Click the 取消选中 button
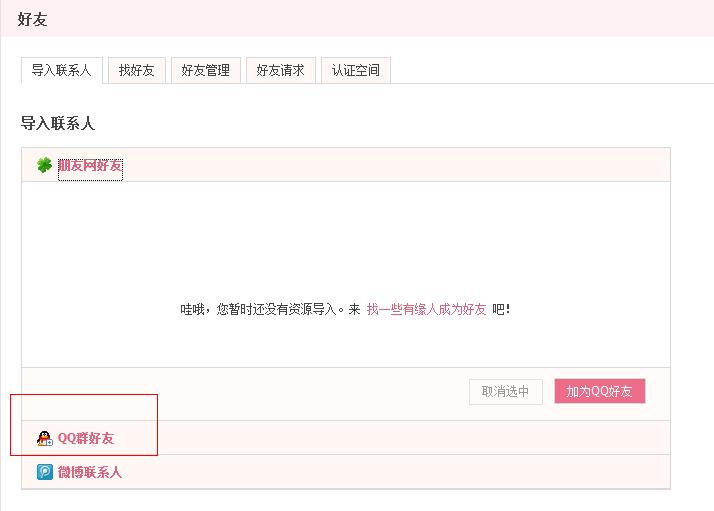Screen dimensions: 714x511 pyautogui.click(x=506, y=392)
